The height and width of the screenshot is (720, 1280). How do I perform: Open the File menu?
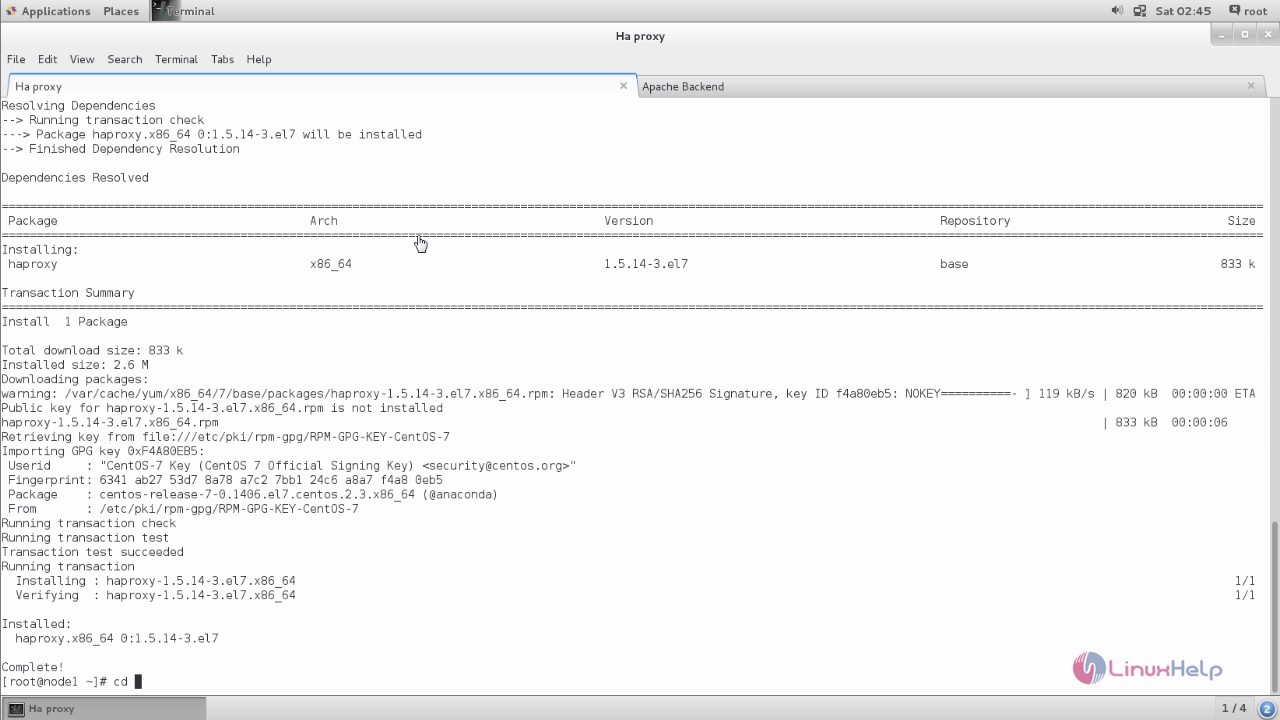click(x=16, y=59)
